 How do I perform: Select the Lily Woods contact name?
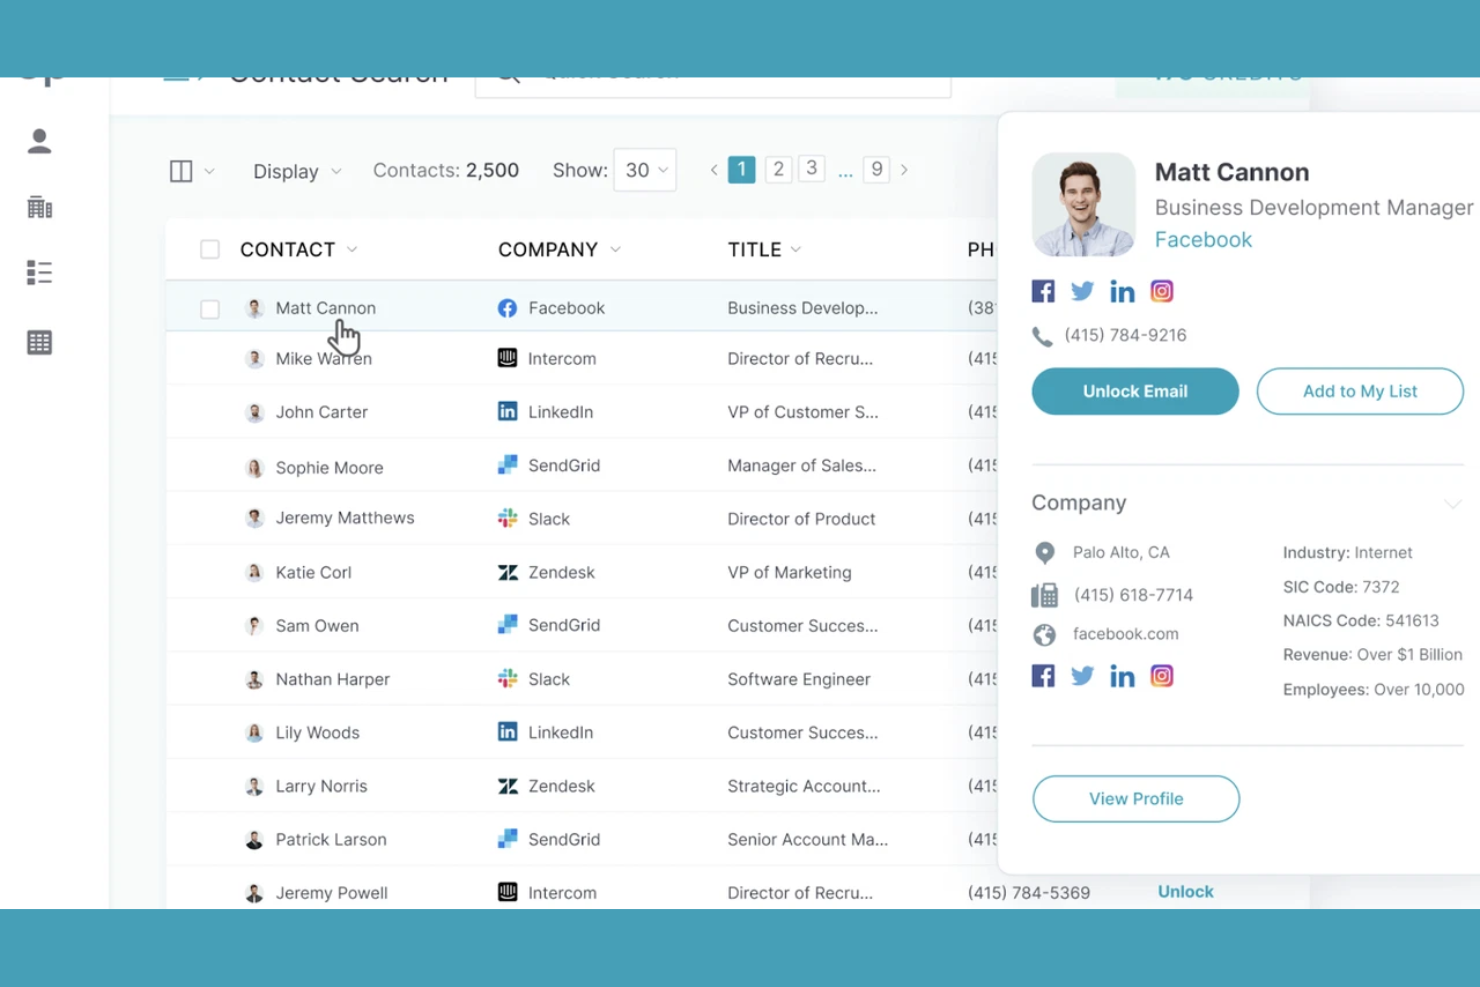[318, 732]
